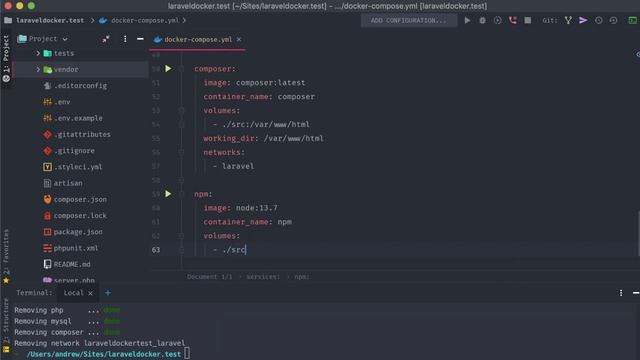
Task: Expand the vendor folder
Action: pos(38,69)
